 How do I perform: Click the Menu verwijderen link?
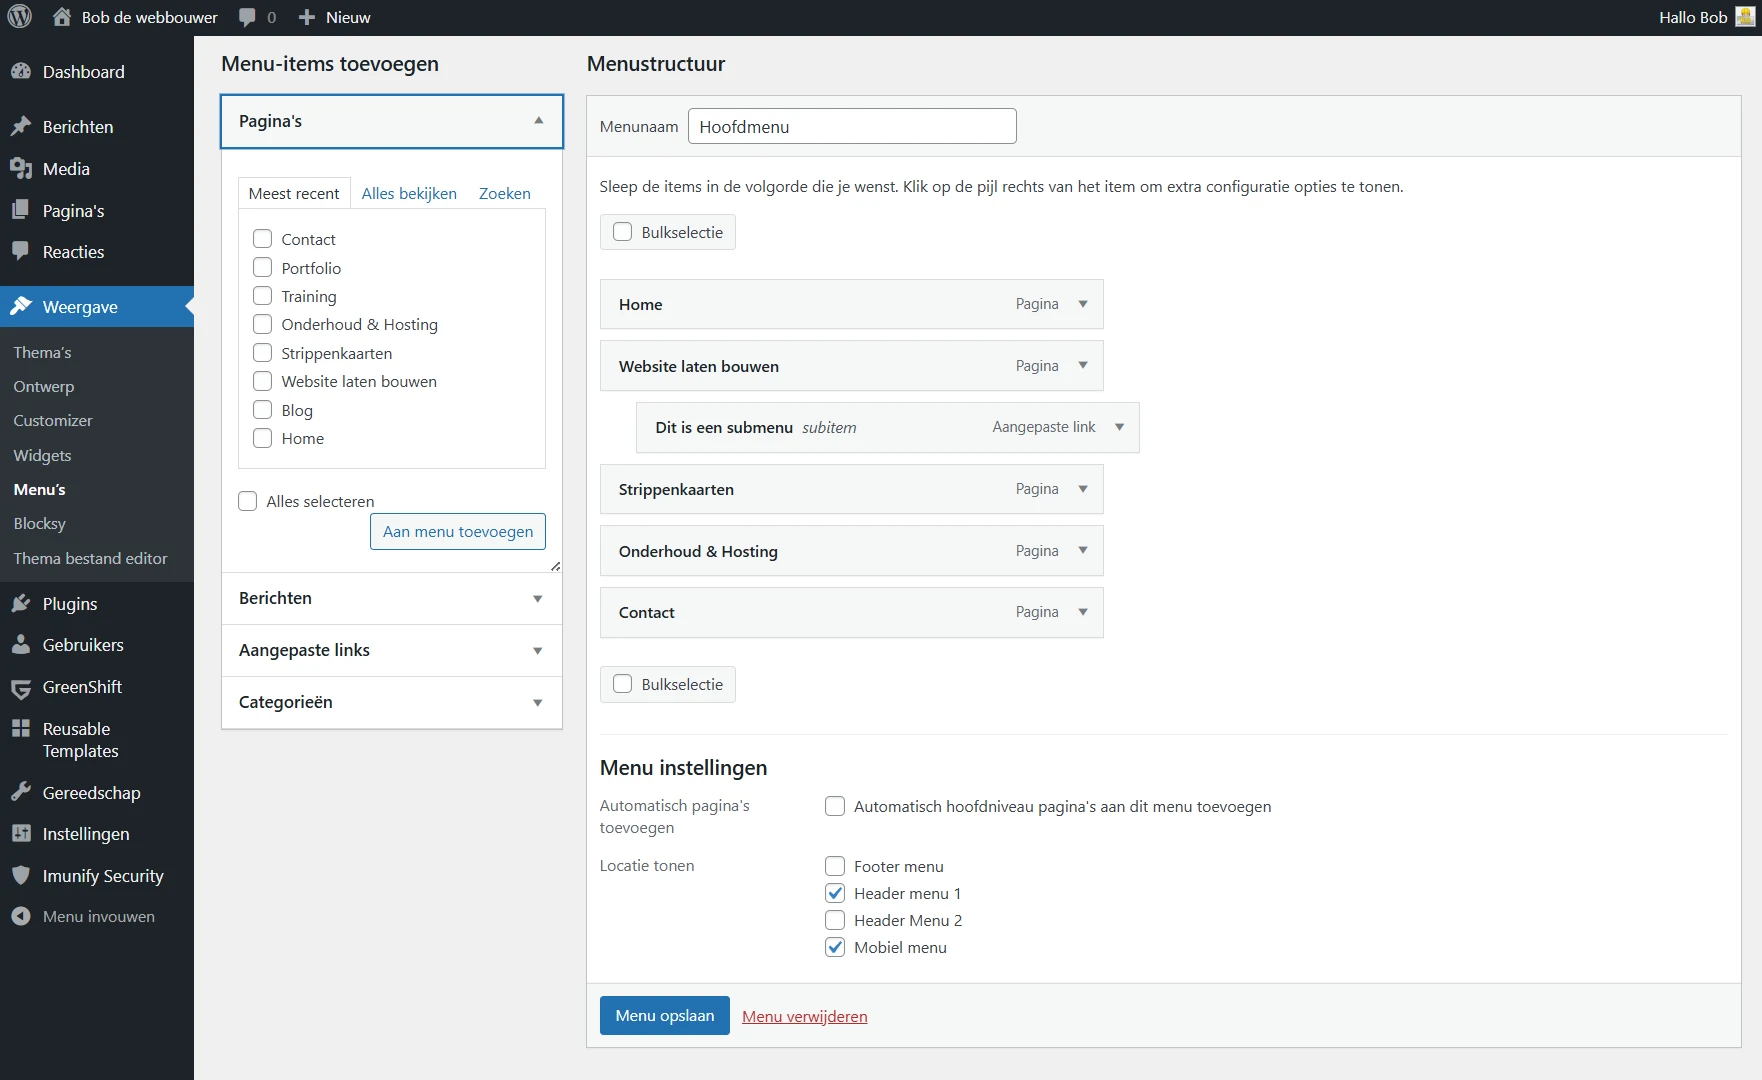pyautogui.click(x=804, y=1016)
